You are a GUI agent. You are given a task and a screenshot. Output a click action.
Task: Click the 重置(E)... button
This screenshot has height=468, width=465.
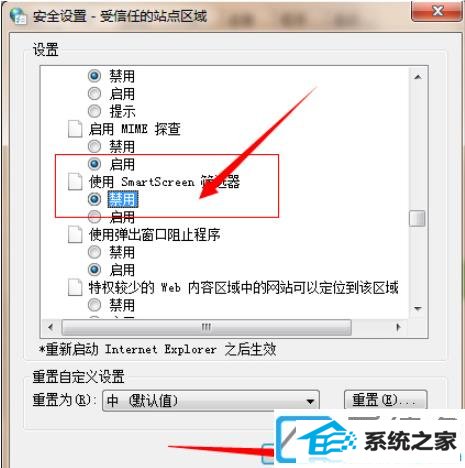point(385,400)
